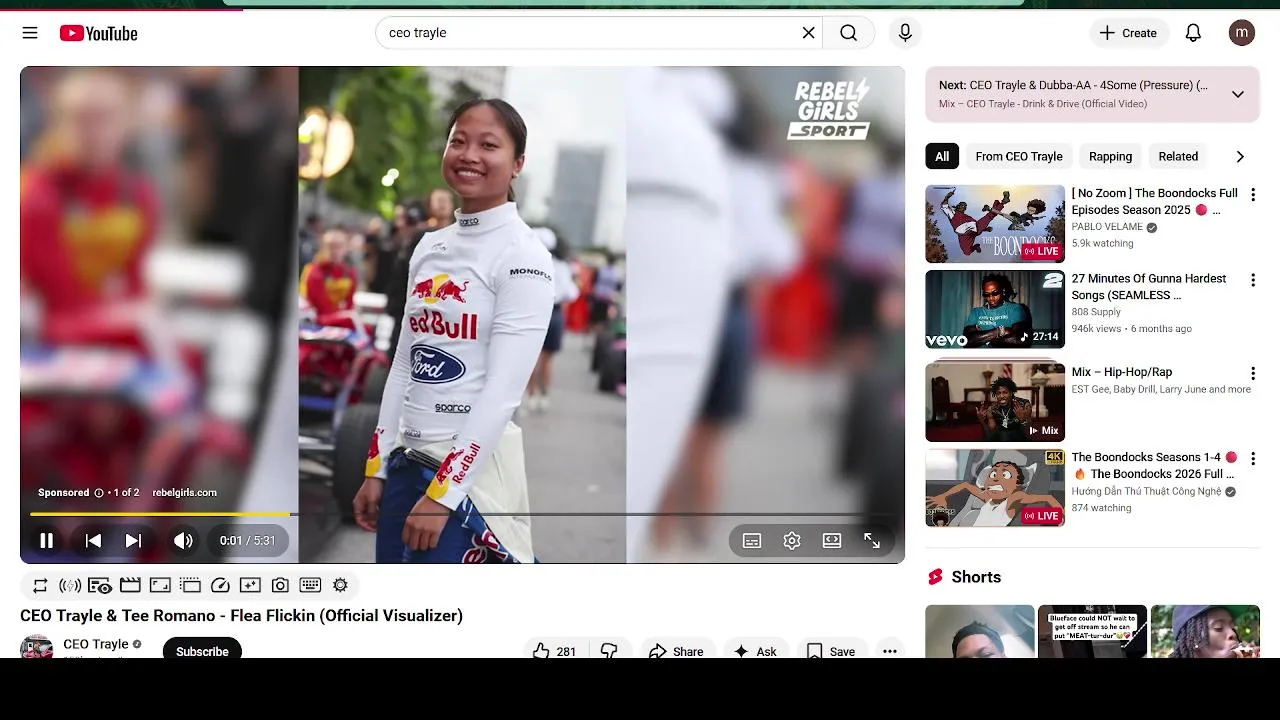This screenshot has height=720, width=1280.
Task: Select the All filter chip
Action: [x=942, y=156]
